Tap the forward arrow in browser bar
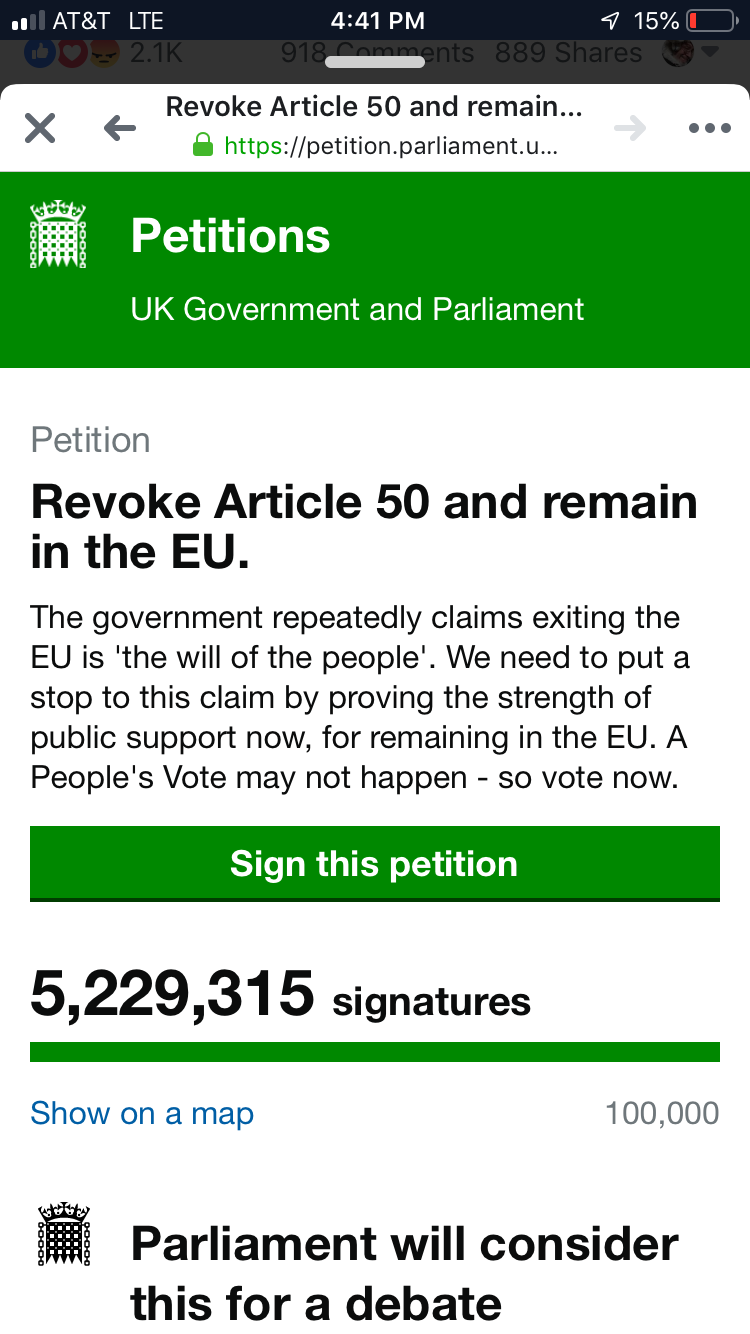 point(630,128)
